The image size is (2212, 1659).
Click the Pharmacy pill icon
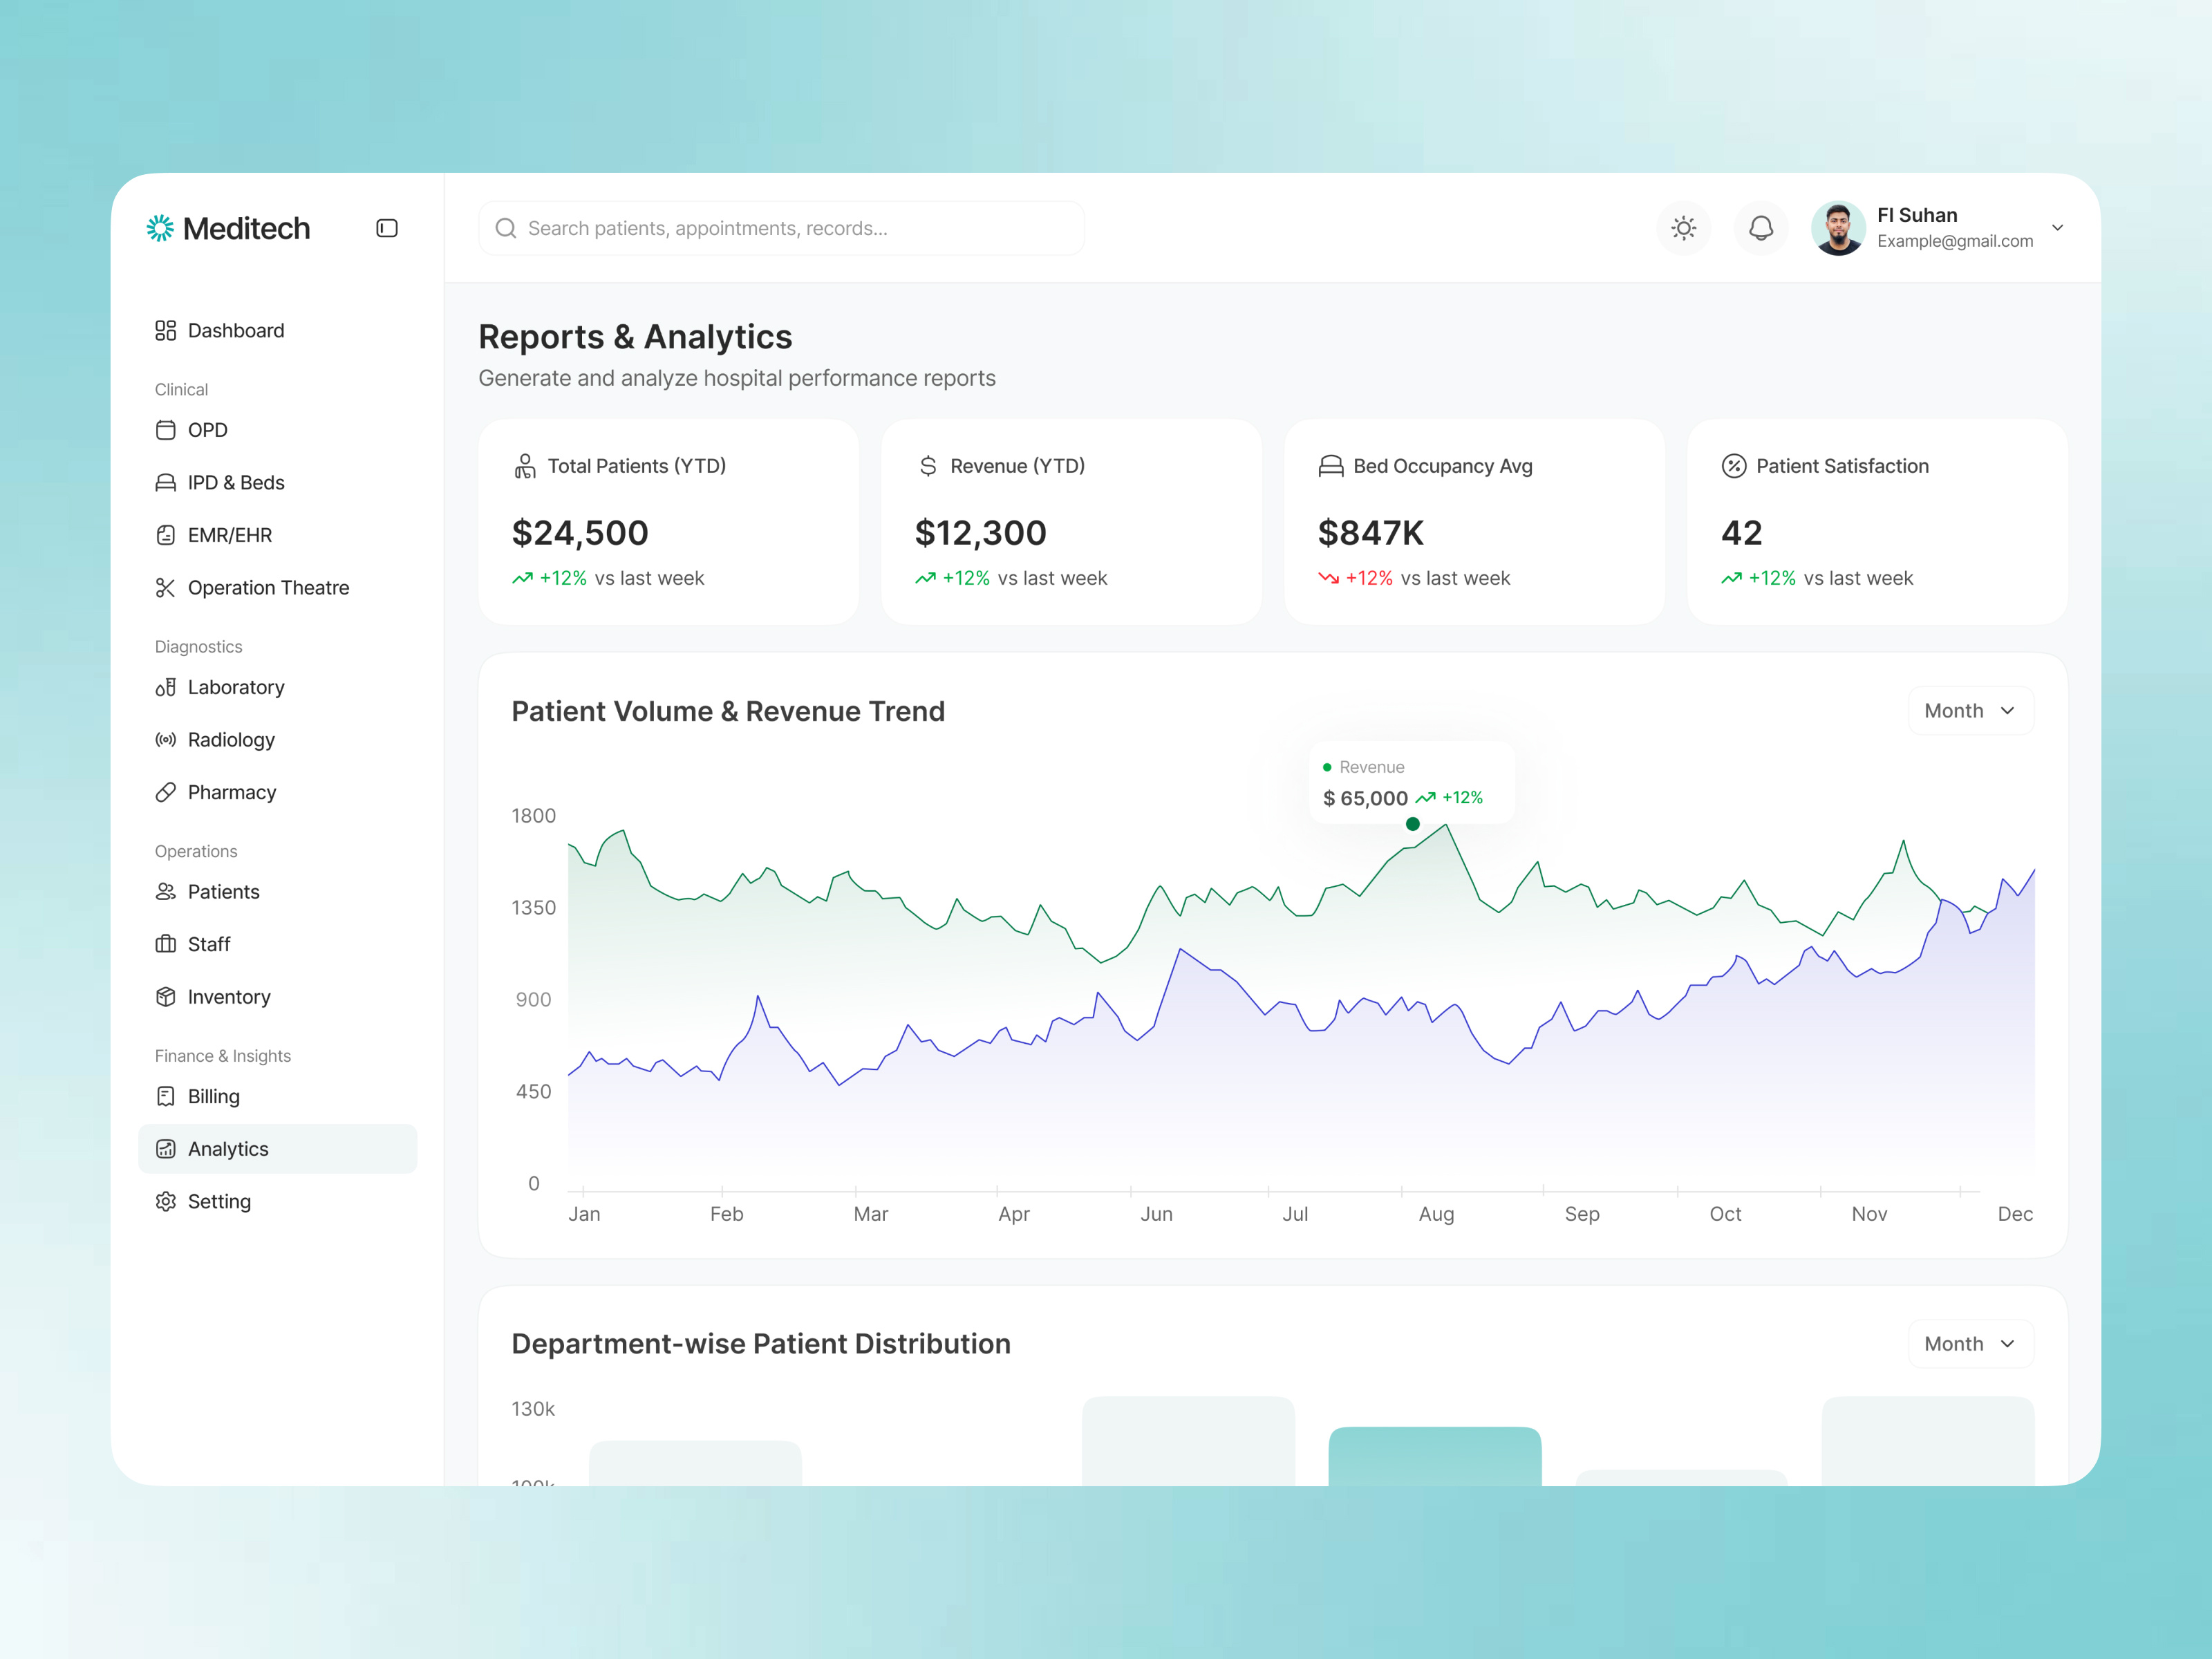point(166,792)
